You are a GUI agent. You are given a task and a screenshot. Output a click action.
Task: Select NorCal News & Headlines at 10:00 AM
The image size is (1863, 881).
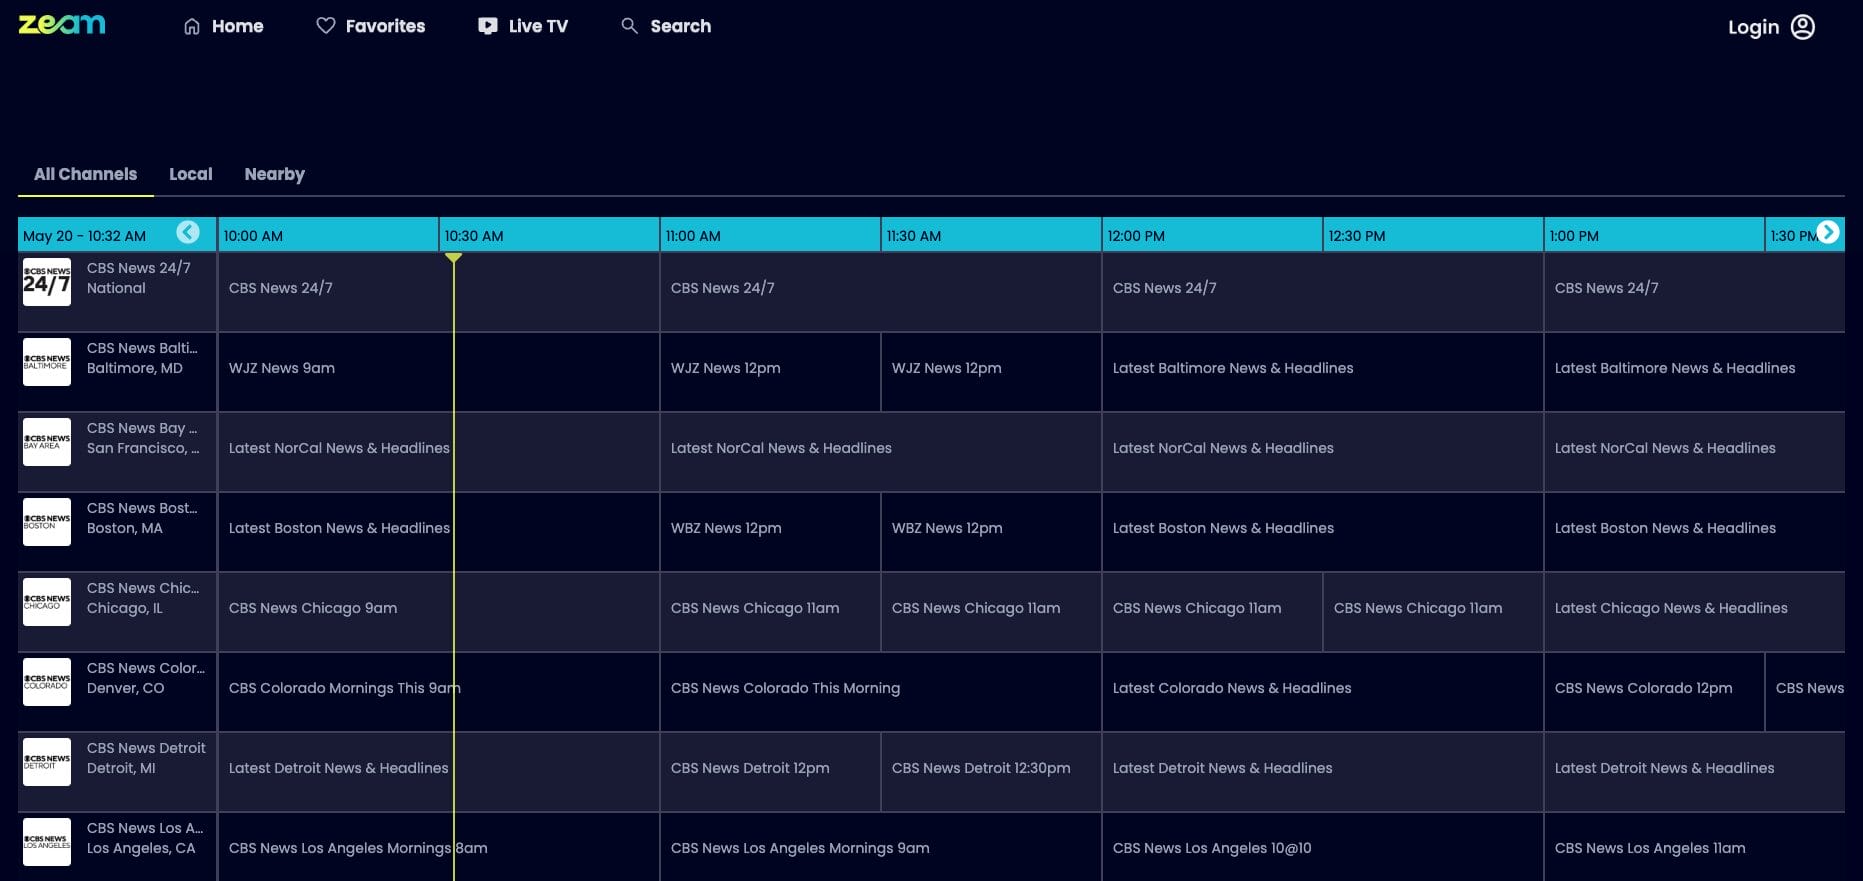click(439, 452)
